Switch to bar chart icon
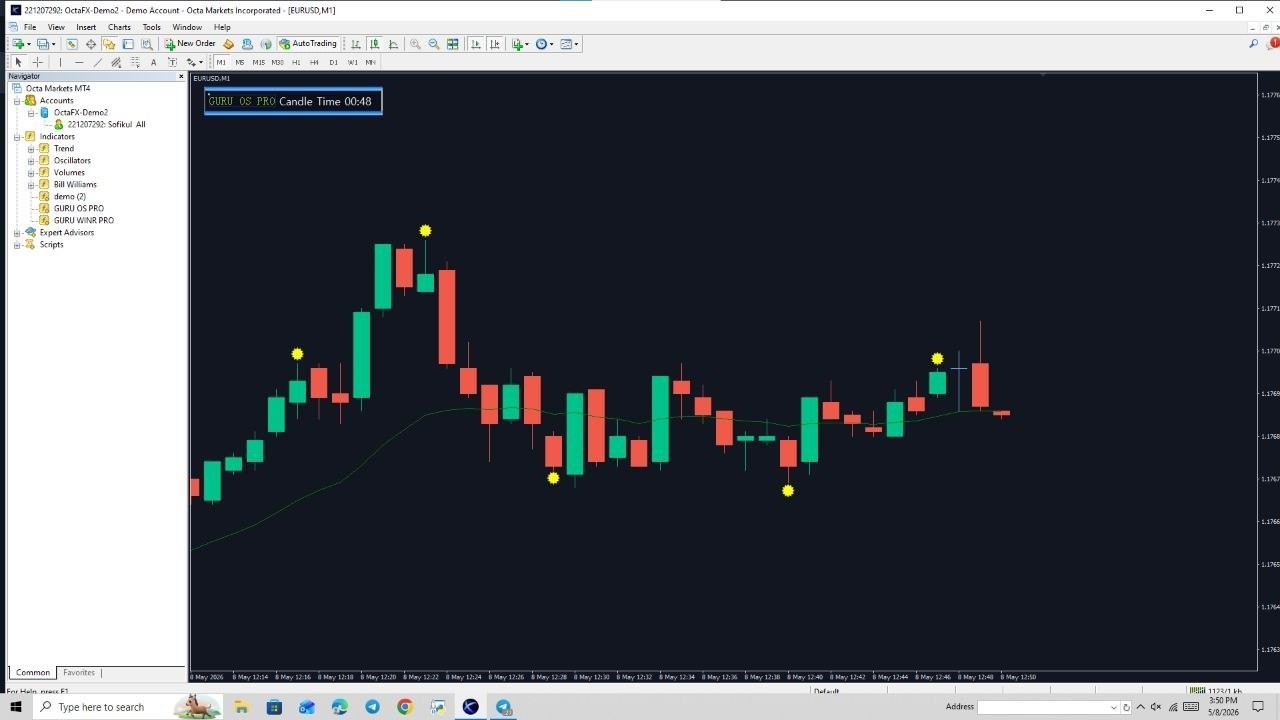Viewport: 1280px width, 720px height. pos(355,44)
